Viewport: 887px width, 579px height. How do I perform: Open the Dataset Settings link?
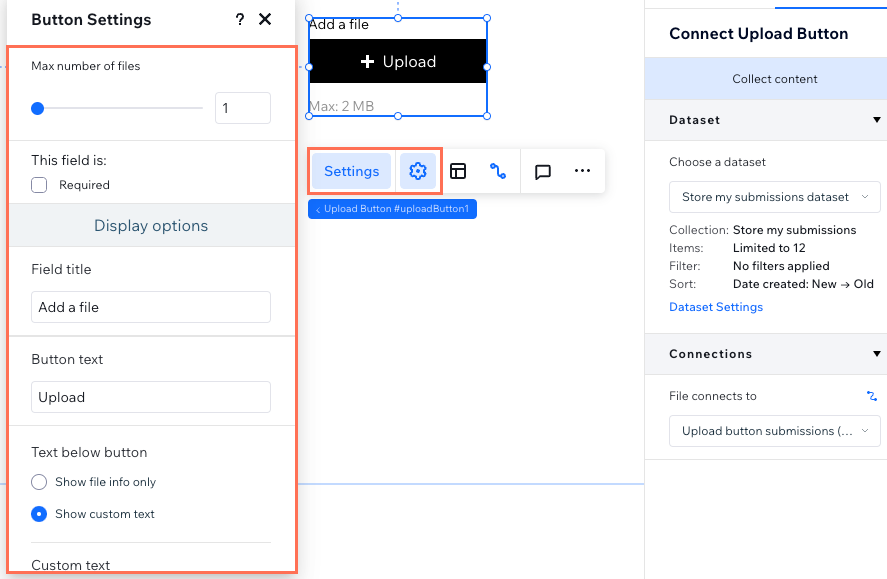716,307
